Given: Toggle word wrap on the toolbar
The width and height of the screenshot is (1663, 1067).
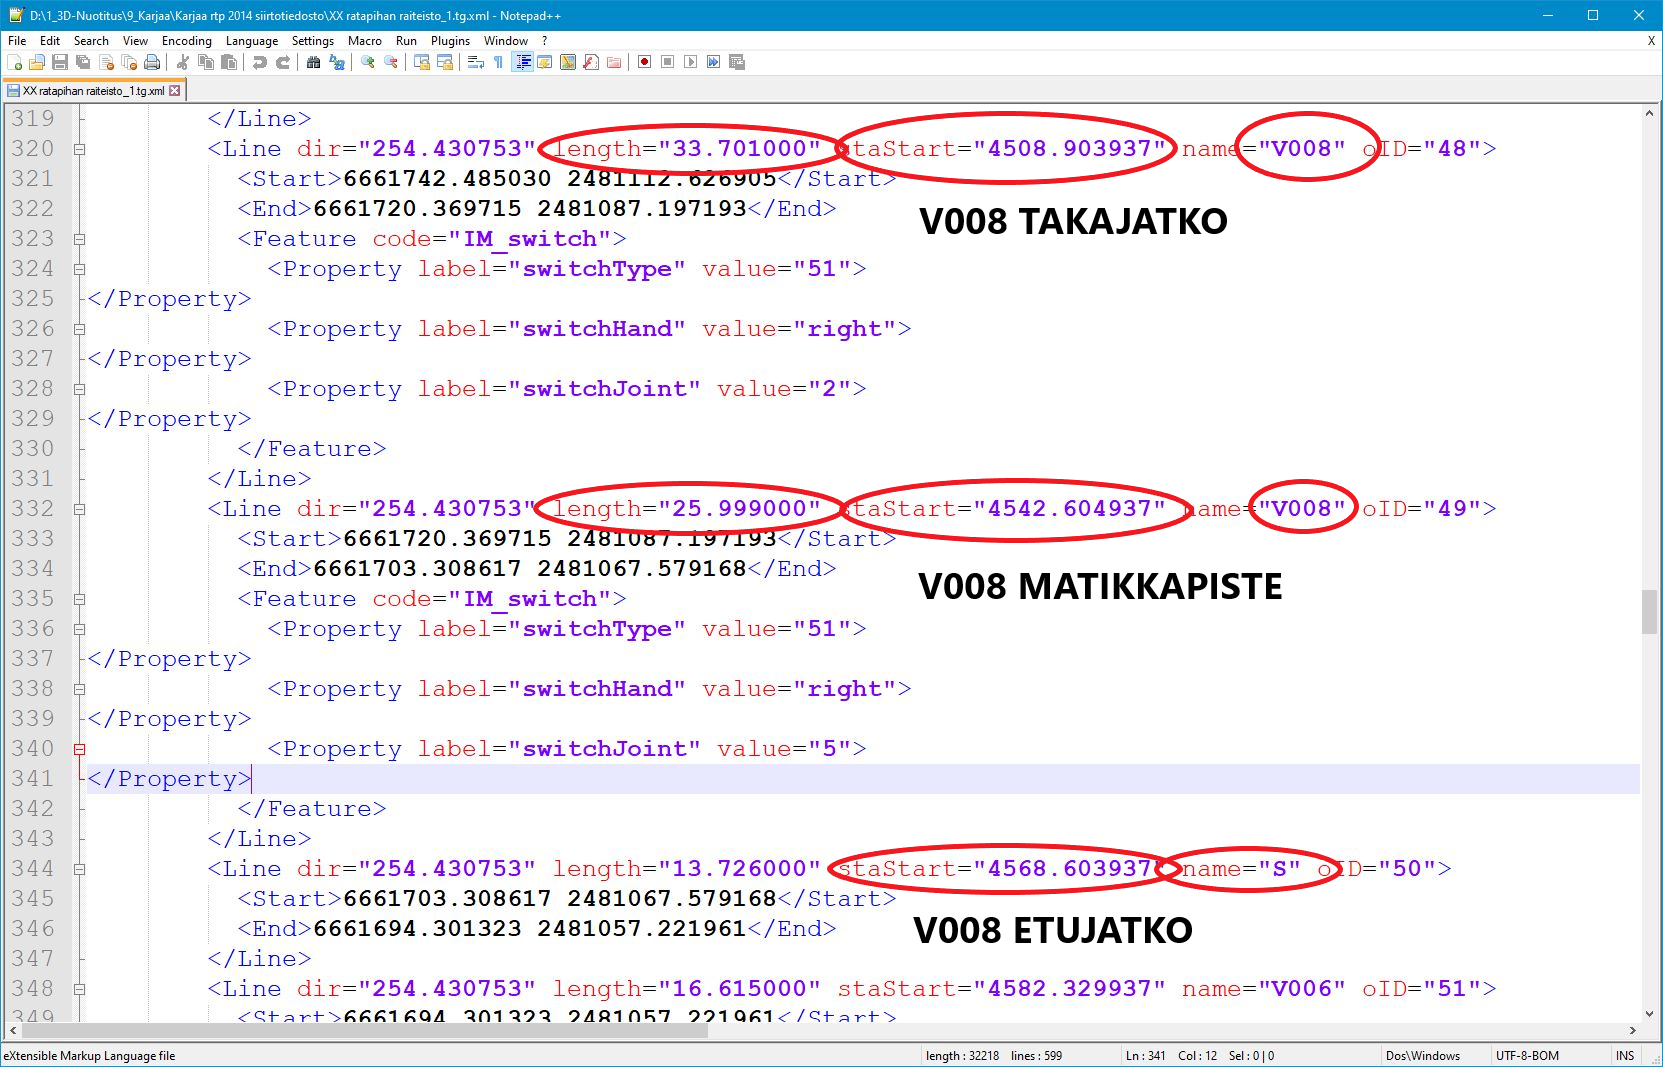Looking at the screenshot, I should click(476, 62).
